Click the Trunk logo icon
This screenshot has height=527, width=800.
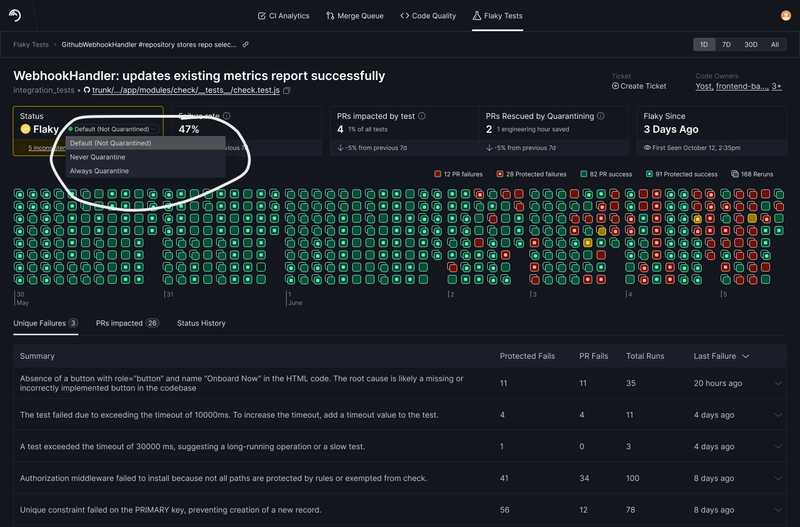(15, 16)
